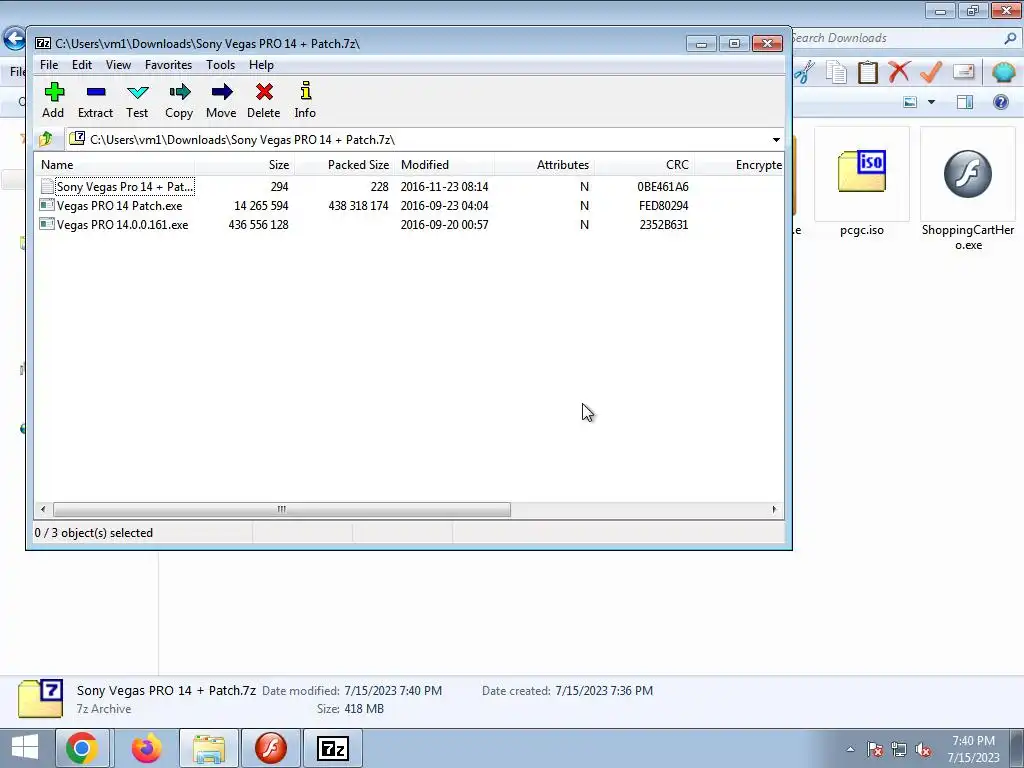Screen dimensions: 1024x768
Task: Click the horizontal scrollbar thumb in file list
Action: pos(281,509)
